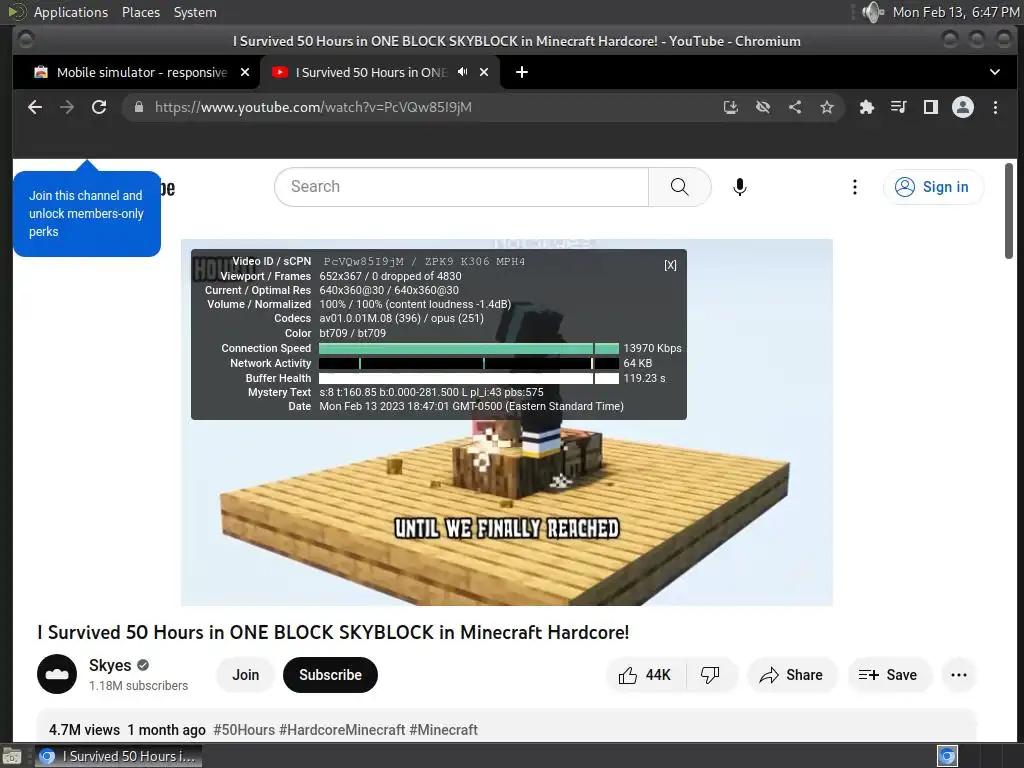Click the Sign in button
Screen dimensions: 1024x768
[933, 187]
